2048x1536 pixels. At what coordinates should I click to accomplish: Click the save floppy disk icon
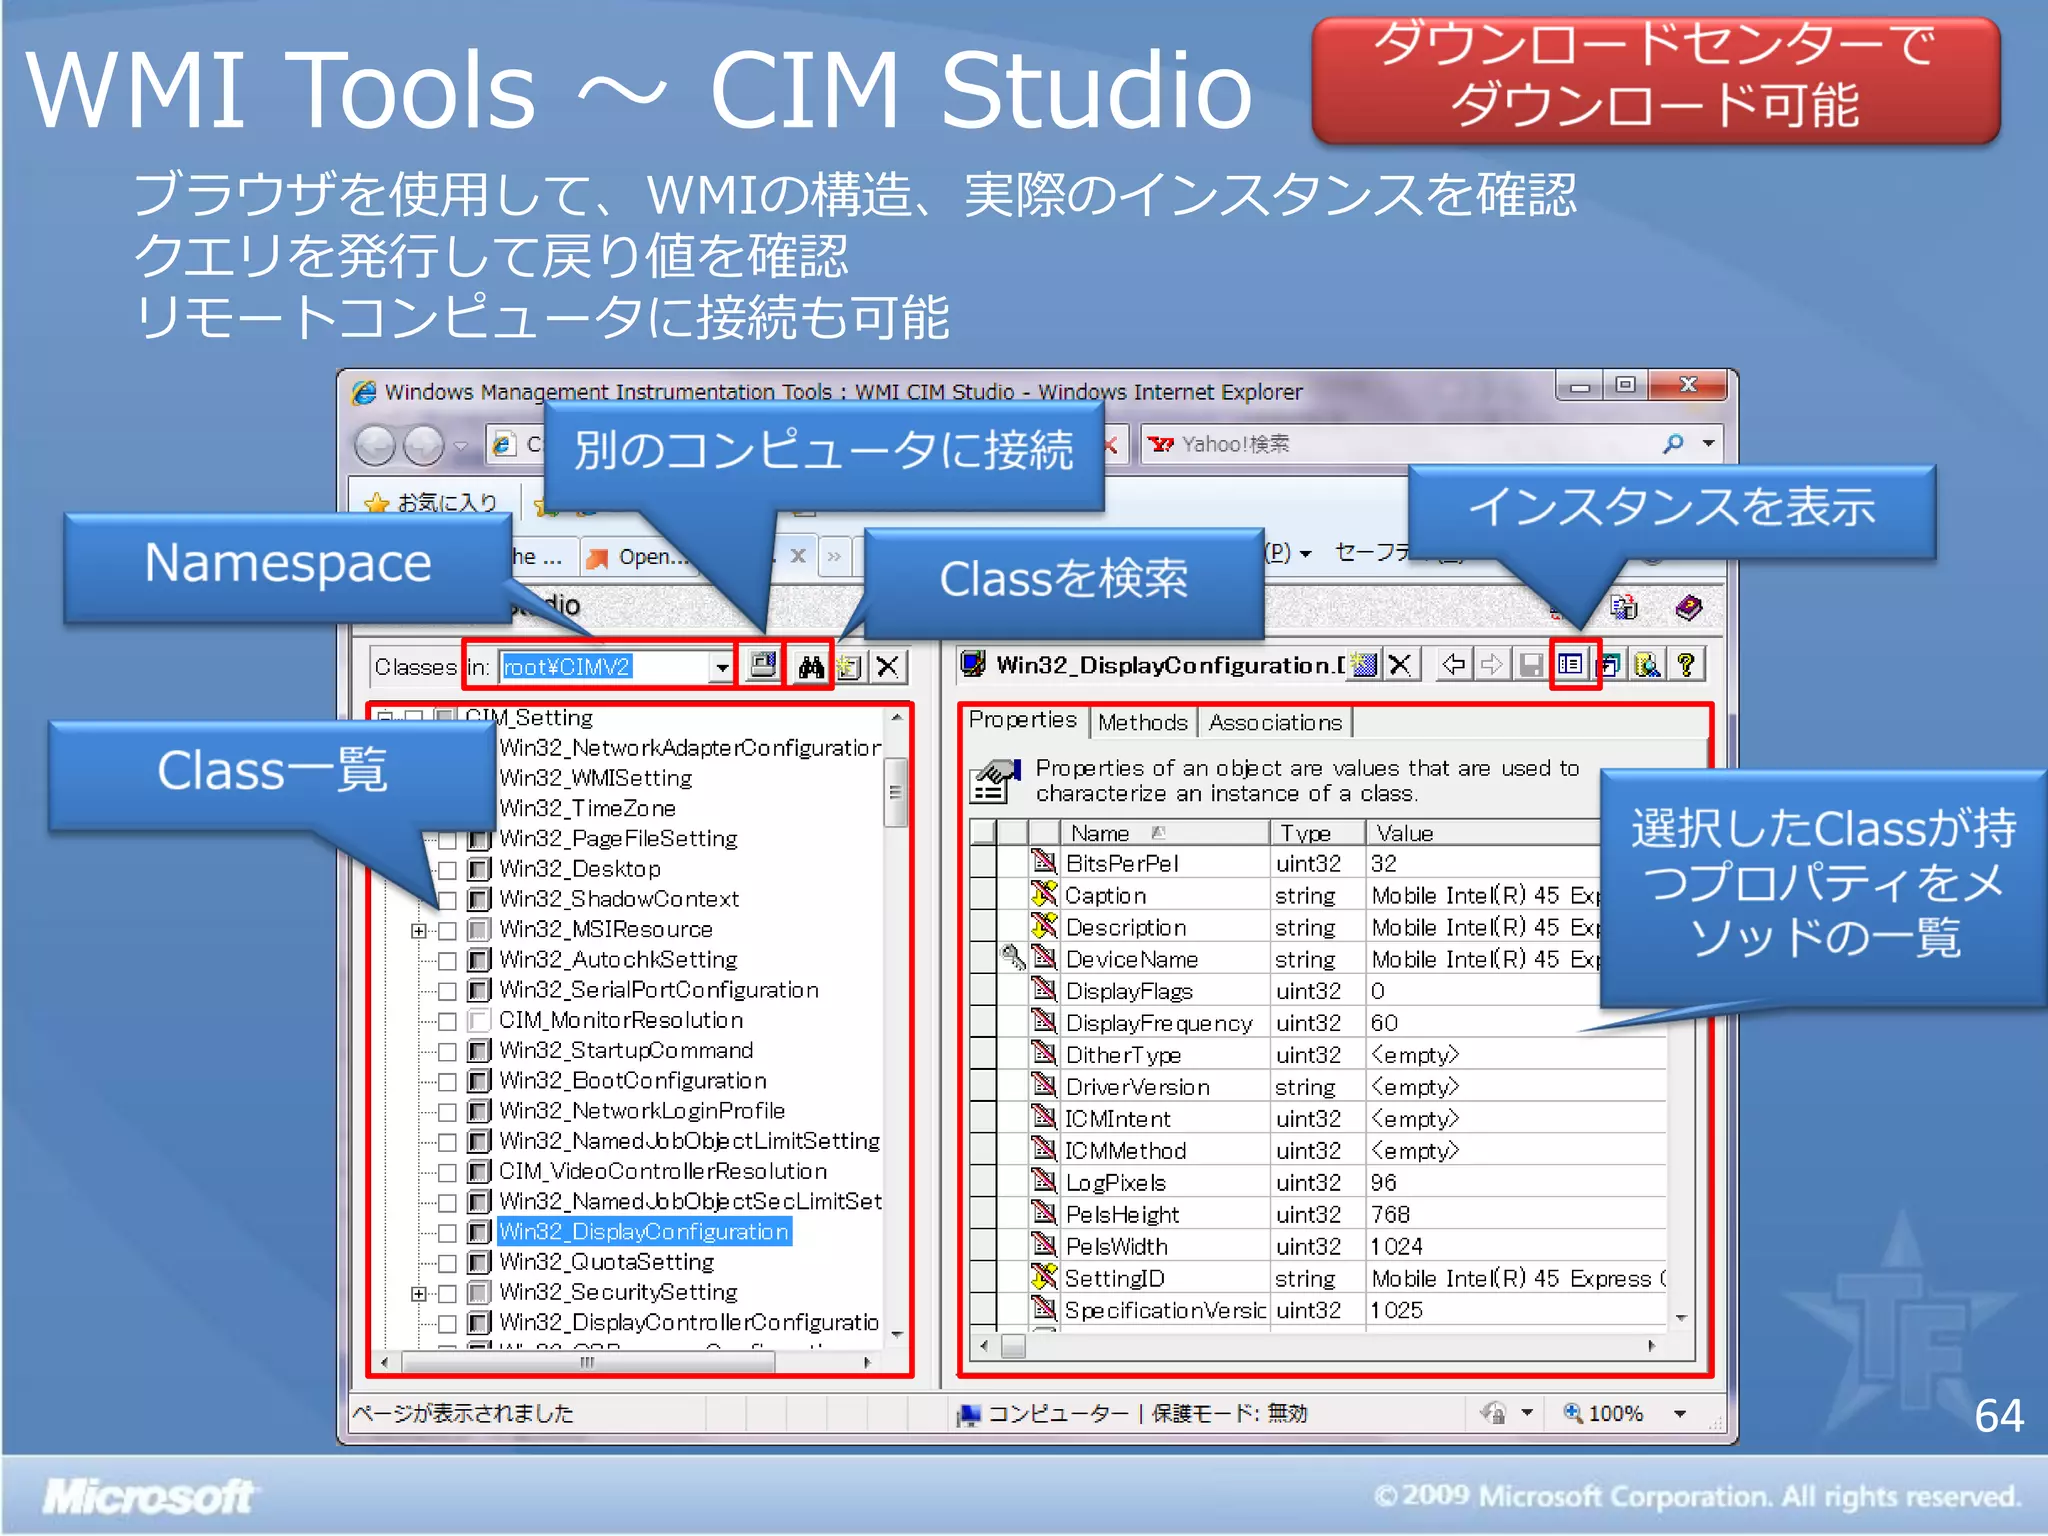click(x=1530, y=664)
